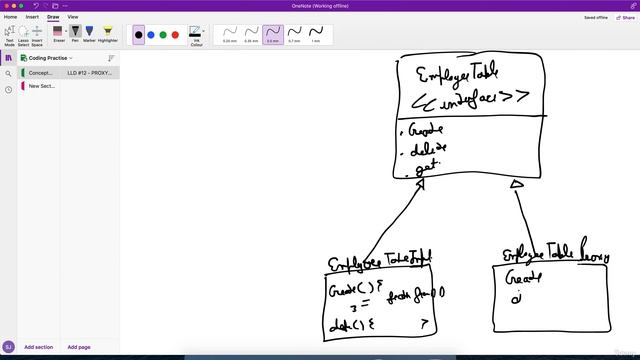The height and width of the screenshot is (360, 640).
Task: Click the Saved offline status
Action: [596, 18]
